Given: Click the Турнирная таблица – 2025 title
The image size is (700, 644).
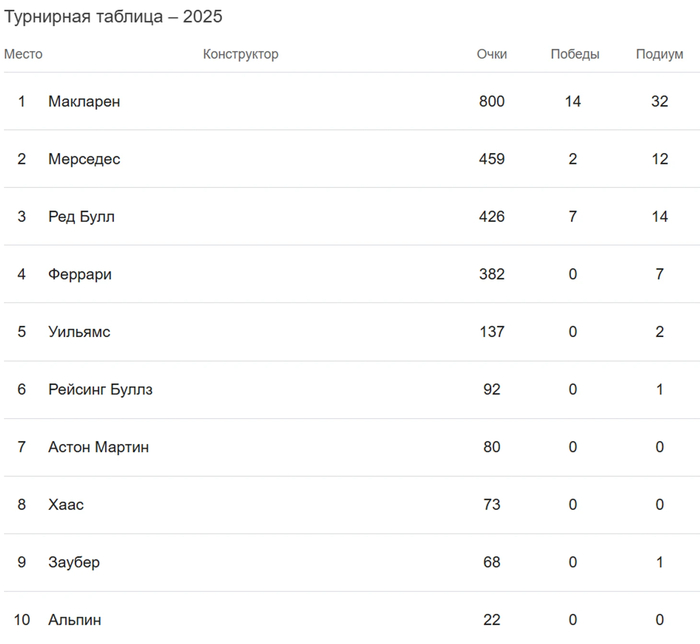Looking at the screenshot, I should (x=114, y=17).
